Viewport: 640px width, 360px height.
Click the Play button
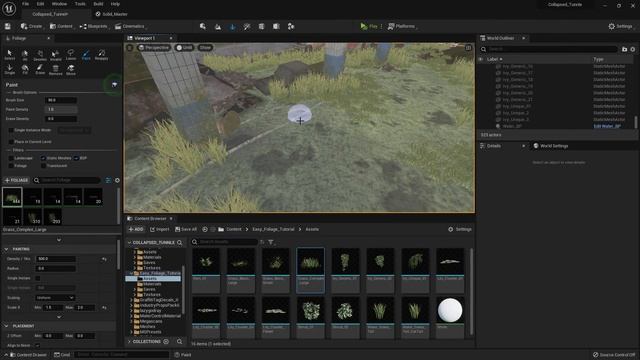(x=369, y=26)
